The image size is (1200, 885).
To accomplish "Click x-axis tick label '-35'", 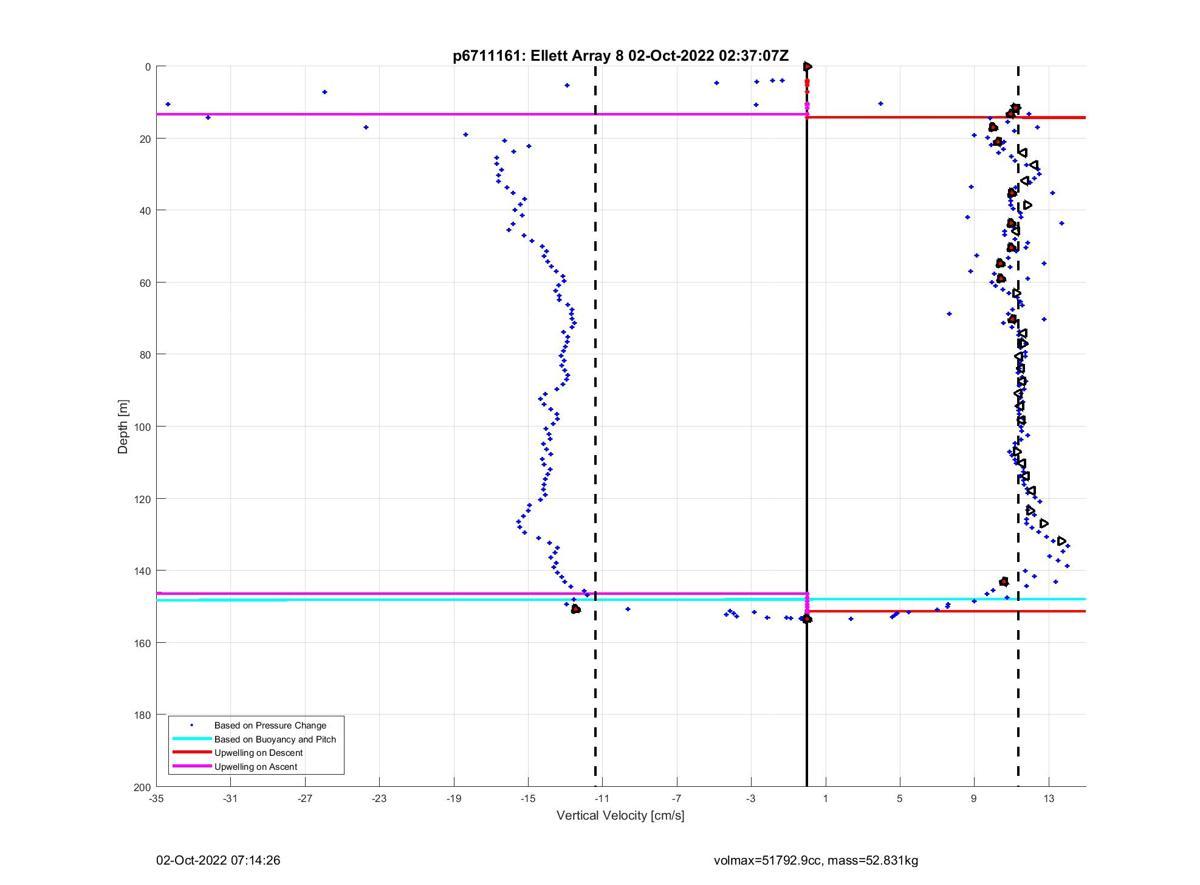I will coord(156,798).
